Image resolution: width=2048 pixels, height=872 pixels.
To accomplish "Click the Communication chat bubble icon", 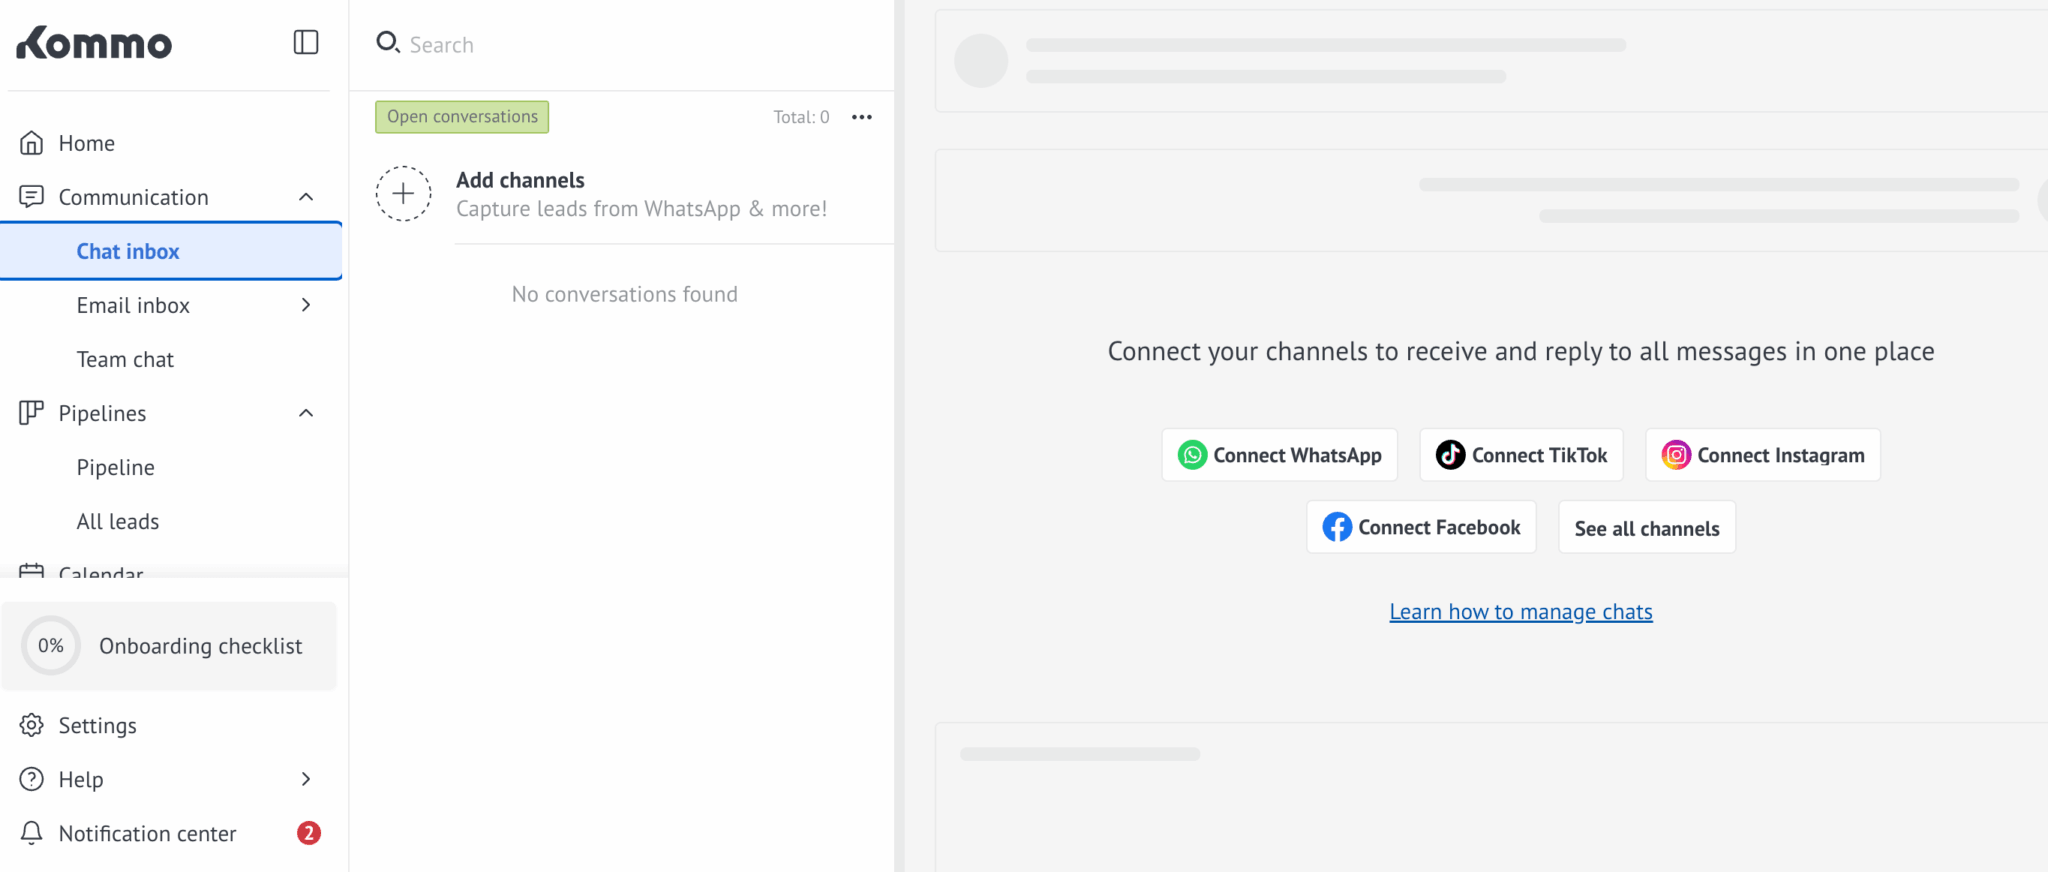I will pos(32,197).
